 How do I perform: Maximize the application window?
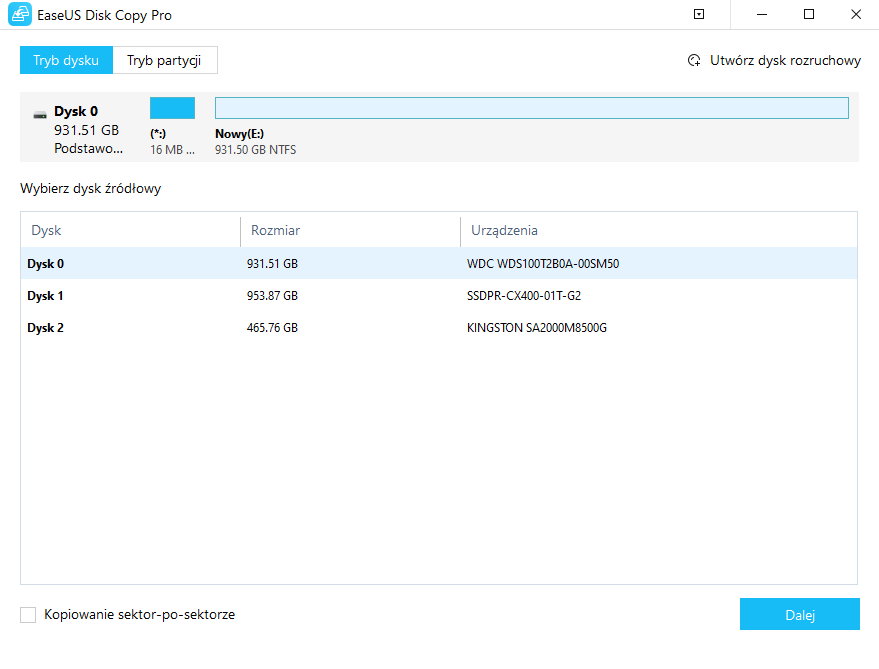tap(809, 15)
